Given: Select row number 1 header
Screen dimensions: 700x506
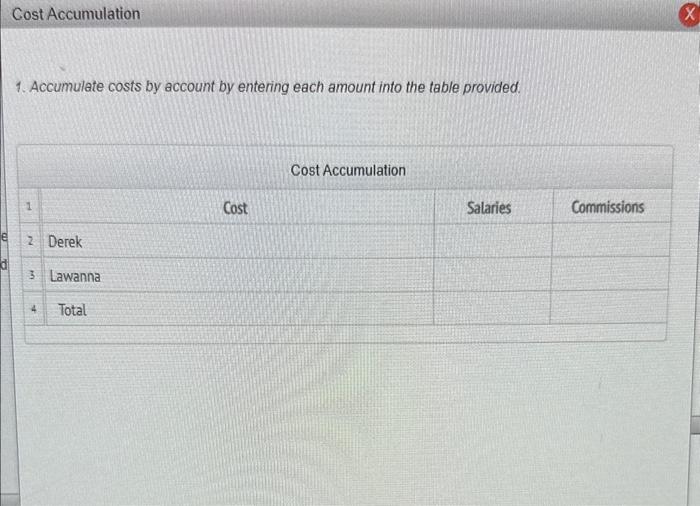Looking at the screenshot, I should pos(29,206).
